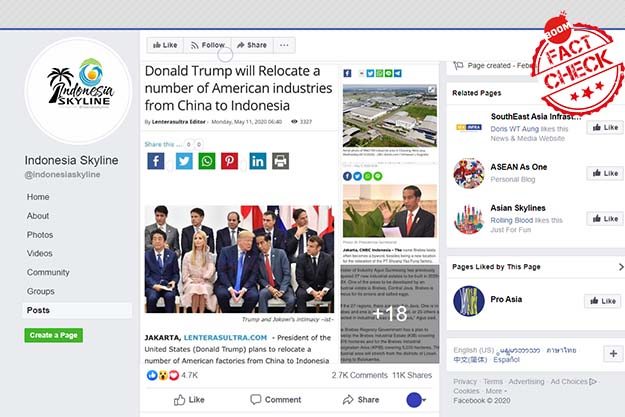The width and height of the screenshot is (625, 417).
Task: Open the three-dot more options menu
Action: [284, 45]
